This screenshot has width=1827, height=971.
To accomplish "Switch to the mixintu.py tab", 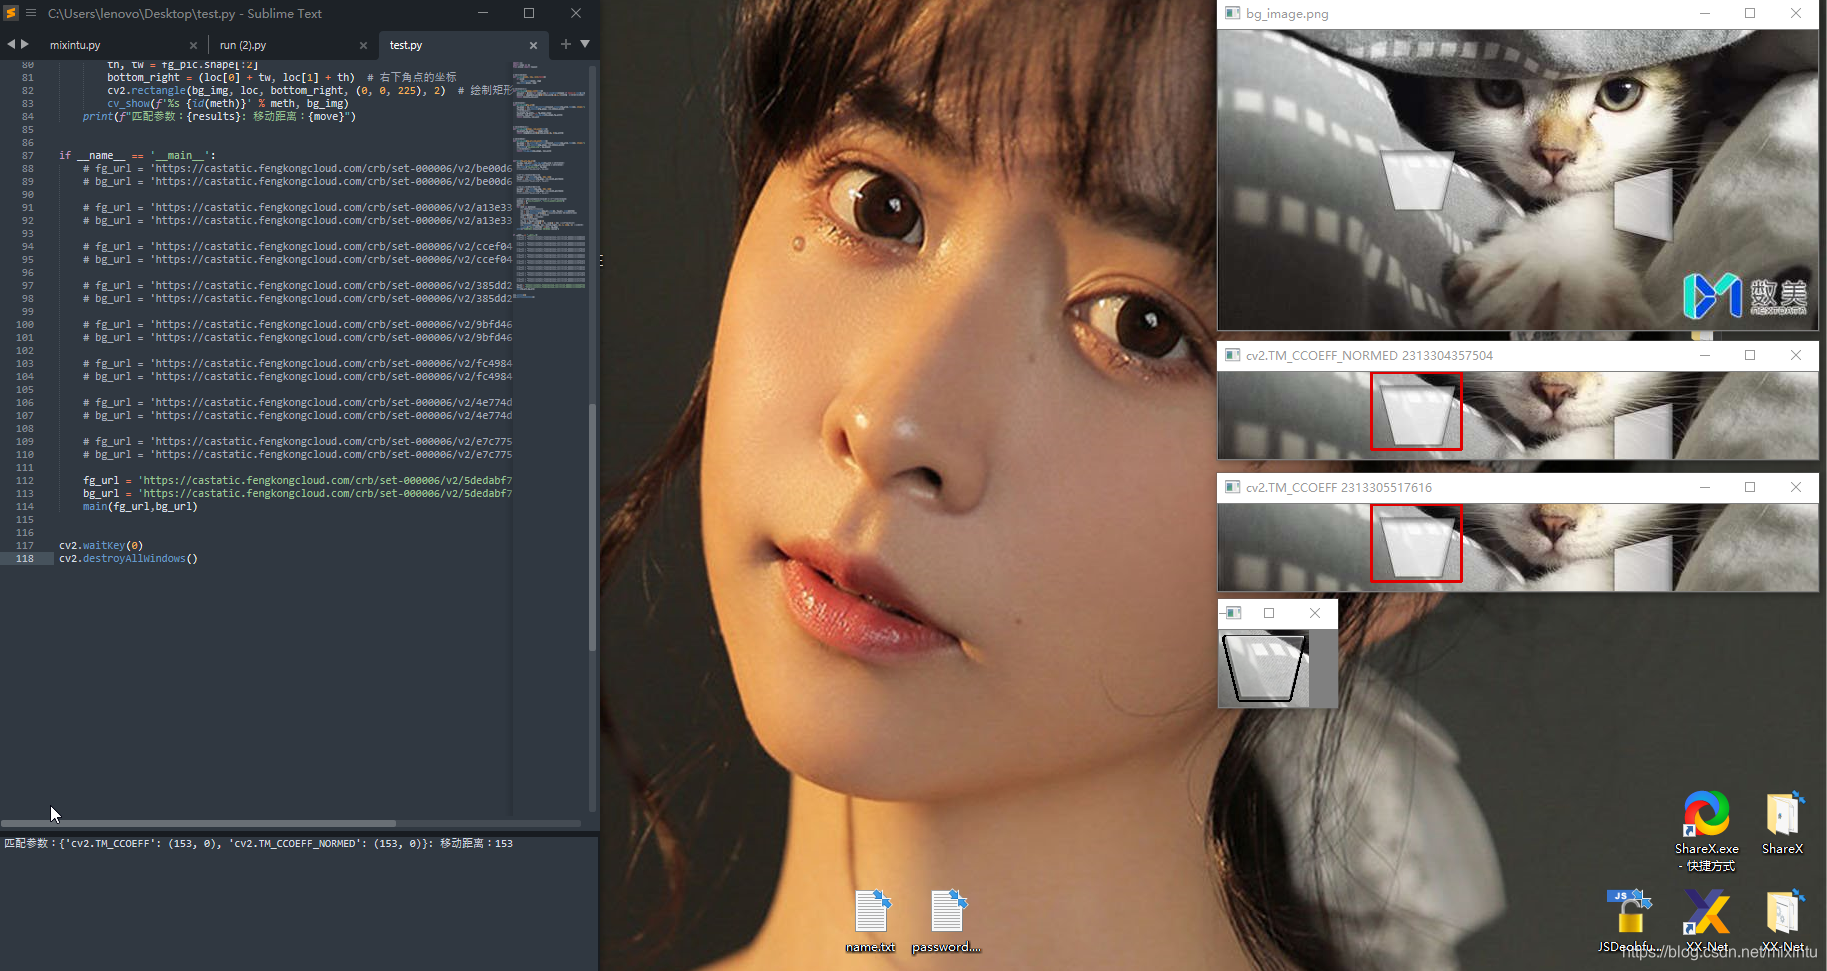I will coord(75,45).
